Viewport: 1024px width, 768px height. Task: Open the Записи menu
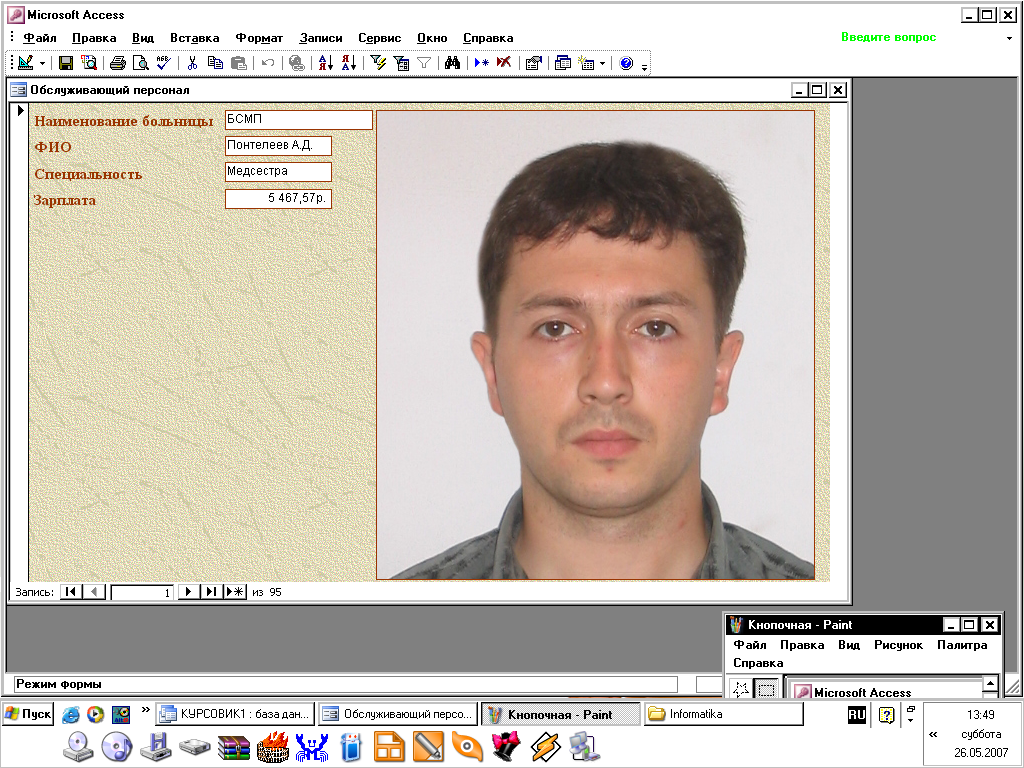[320, 38]
